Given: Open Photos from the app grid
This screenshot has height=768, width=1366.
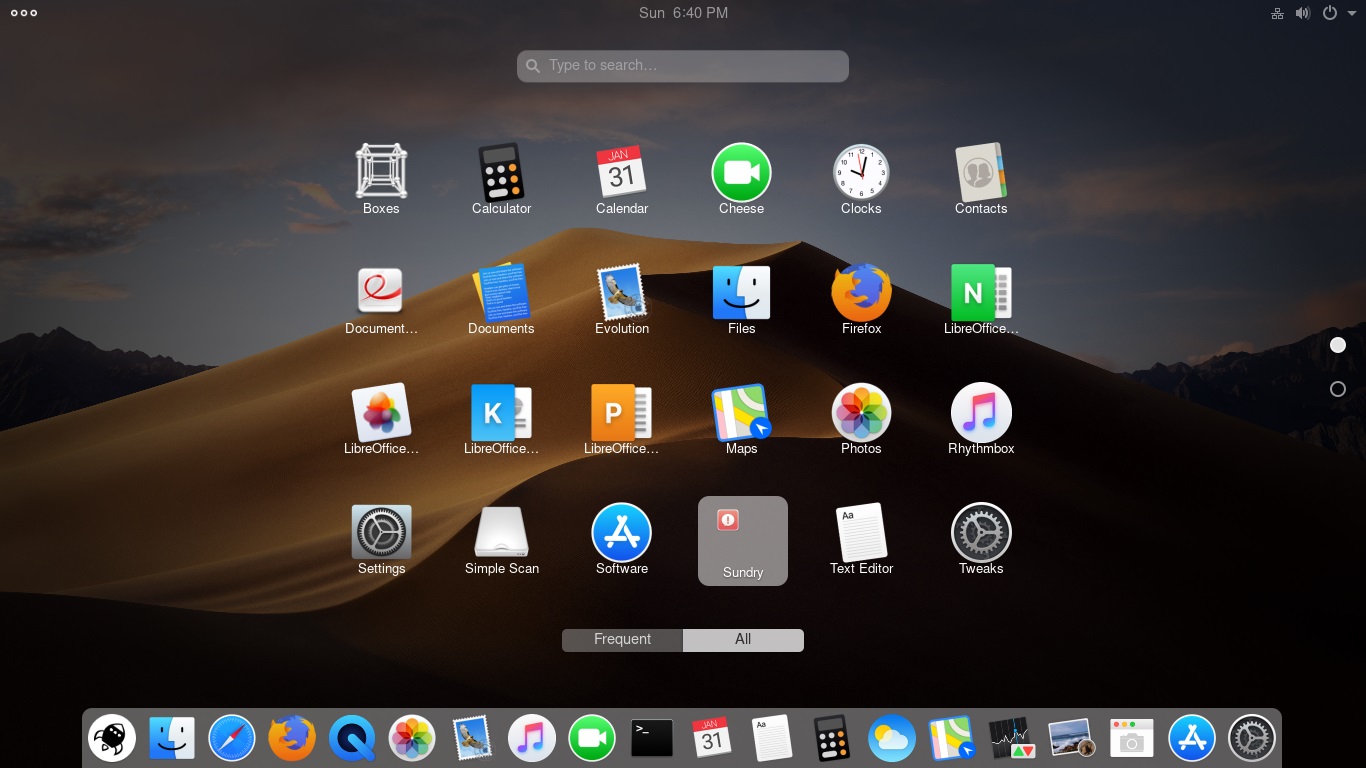Looking at the screenshot, I should point(861,420).
